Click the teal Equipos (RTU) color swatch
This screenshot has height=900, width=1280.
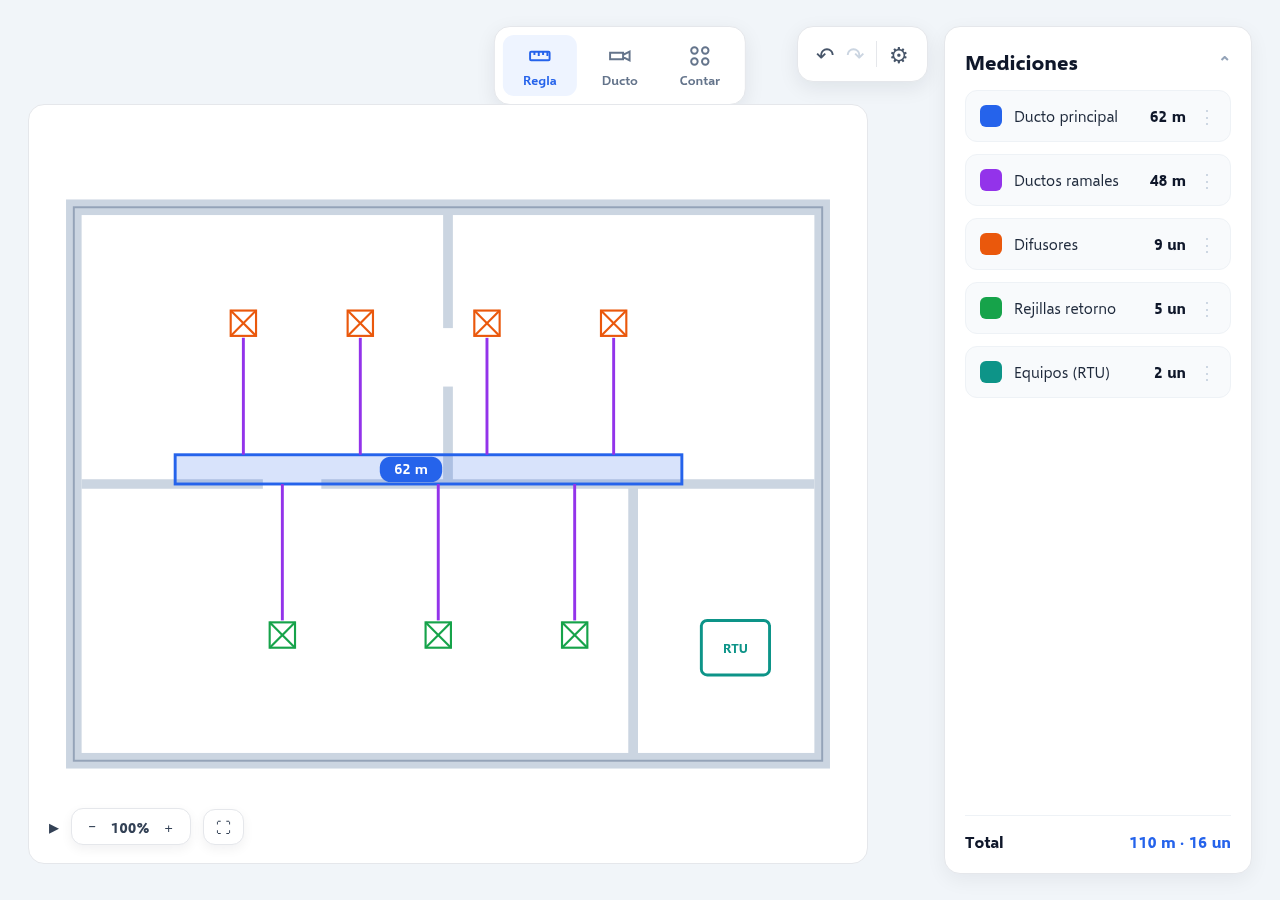[x=991, y=372]
